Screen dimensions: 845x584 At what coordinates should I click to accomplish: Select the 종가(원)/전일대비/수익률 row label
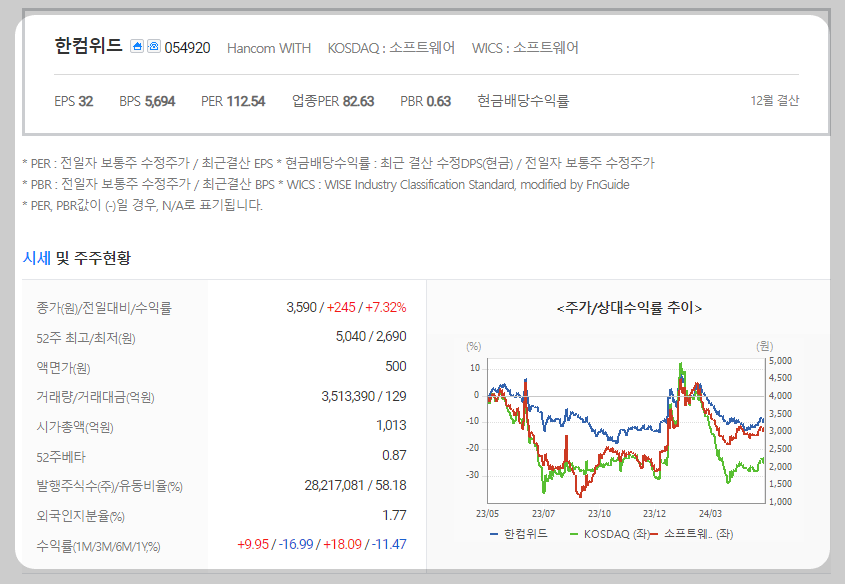(x=103, y=309)
